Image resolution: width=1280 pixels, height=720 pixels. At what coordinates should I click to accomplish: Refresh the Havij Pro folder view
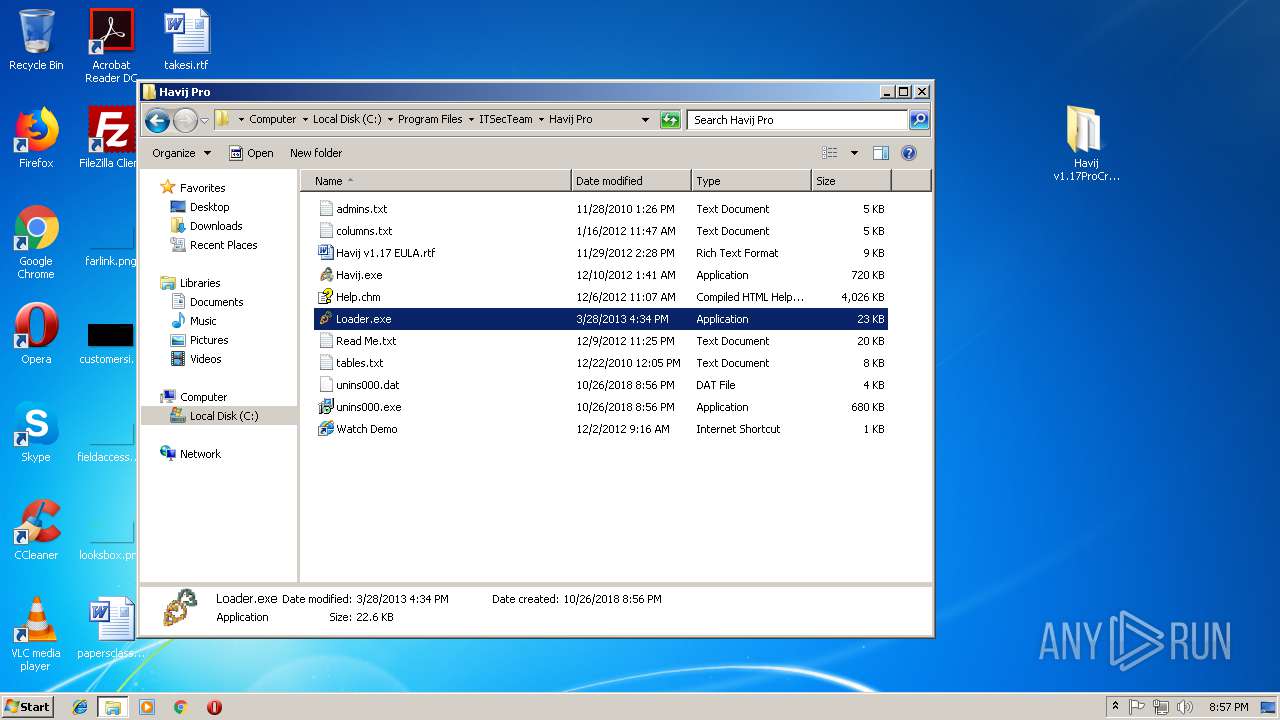[x=670, y=120]
